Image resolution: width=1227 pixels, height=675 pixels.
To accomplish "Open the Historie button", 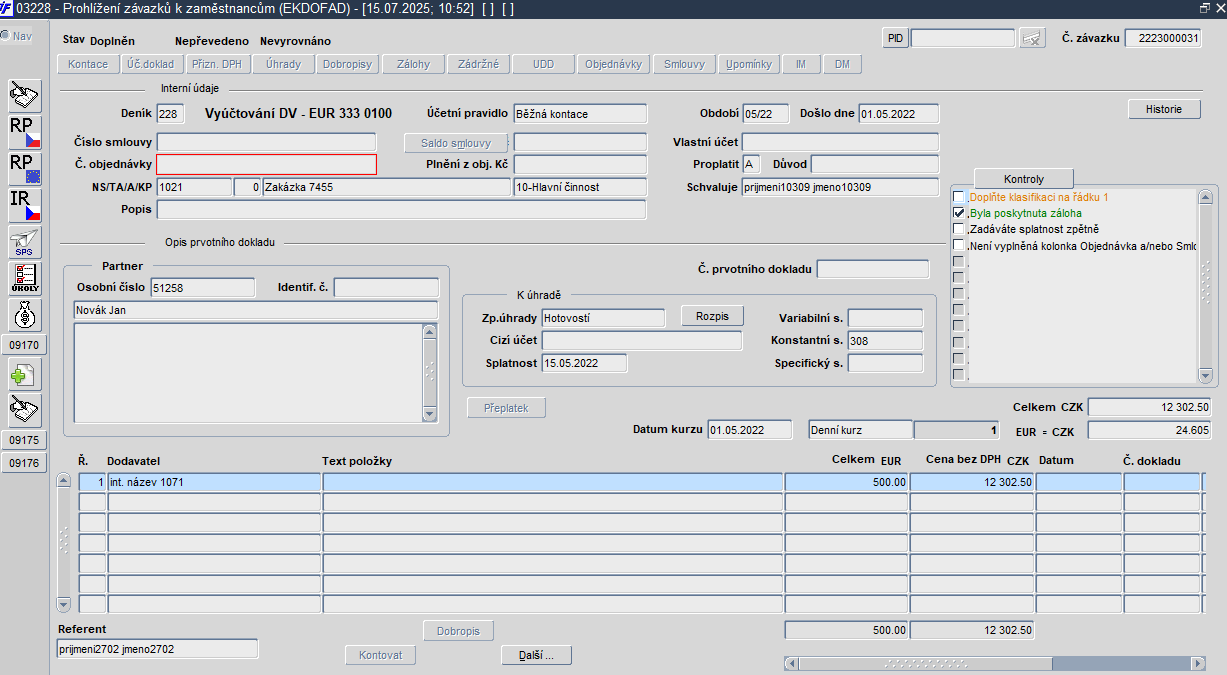I will coord(1164,109).
